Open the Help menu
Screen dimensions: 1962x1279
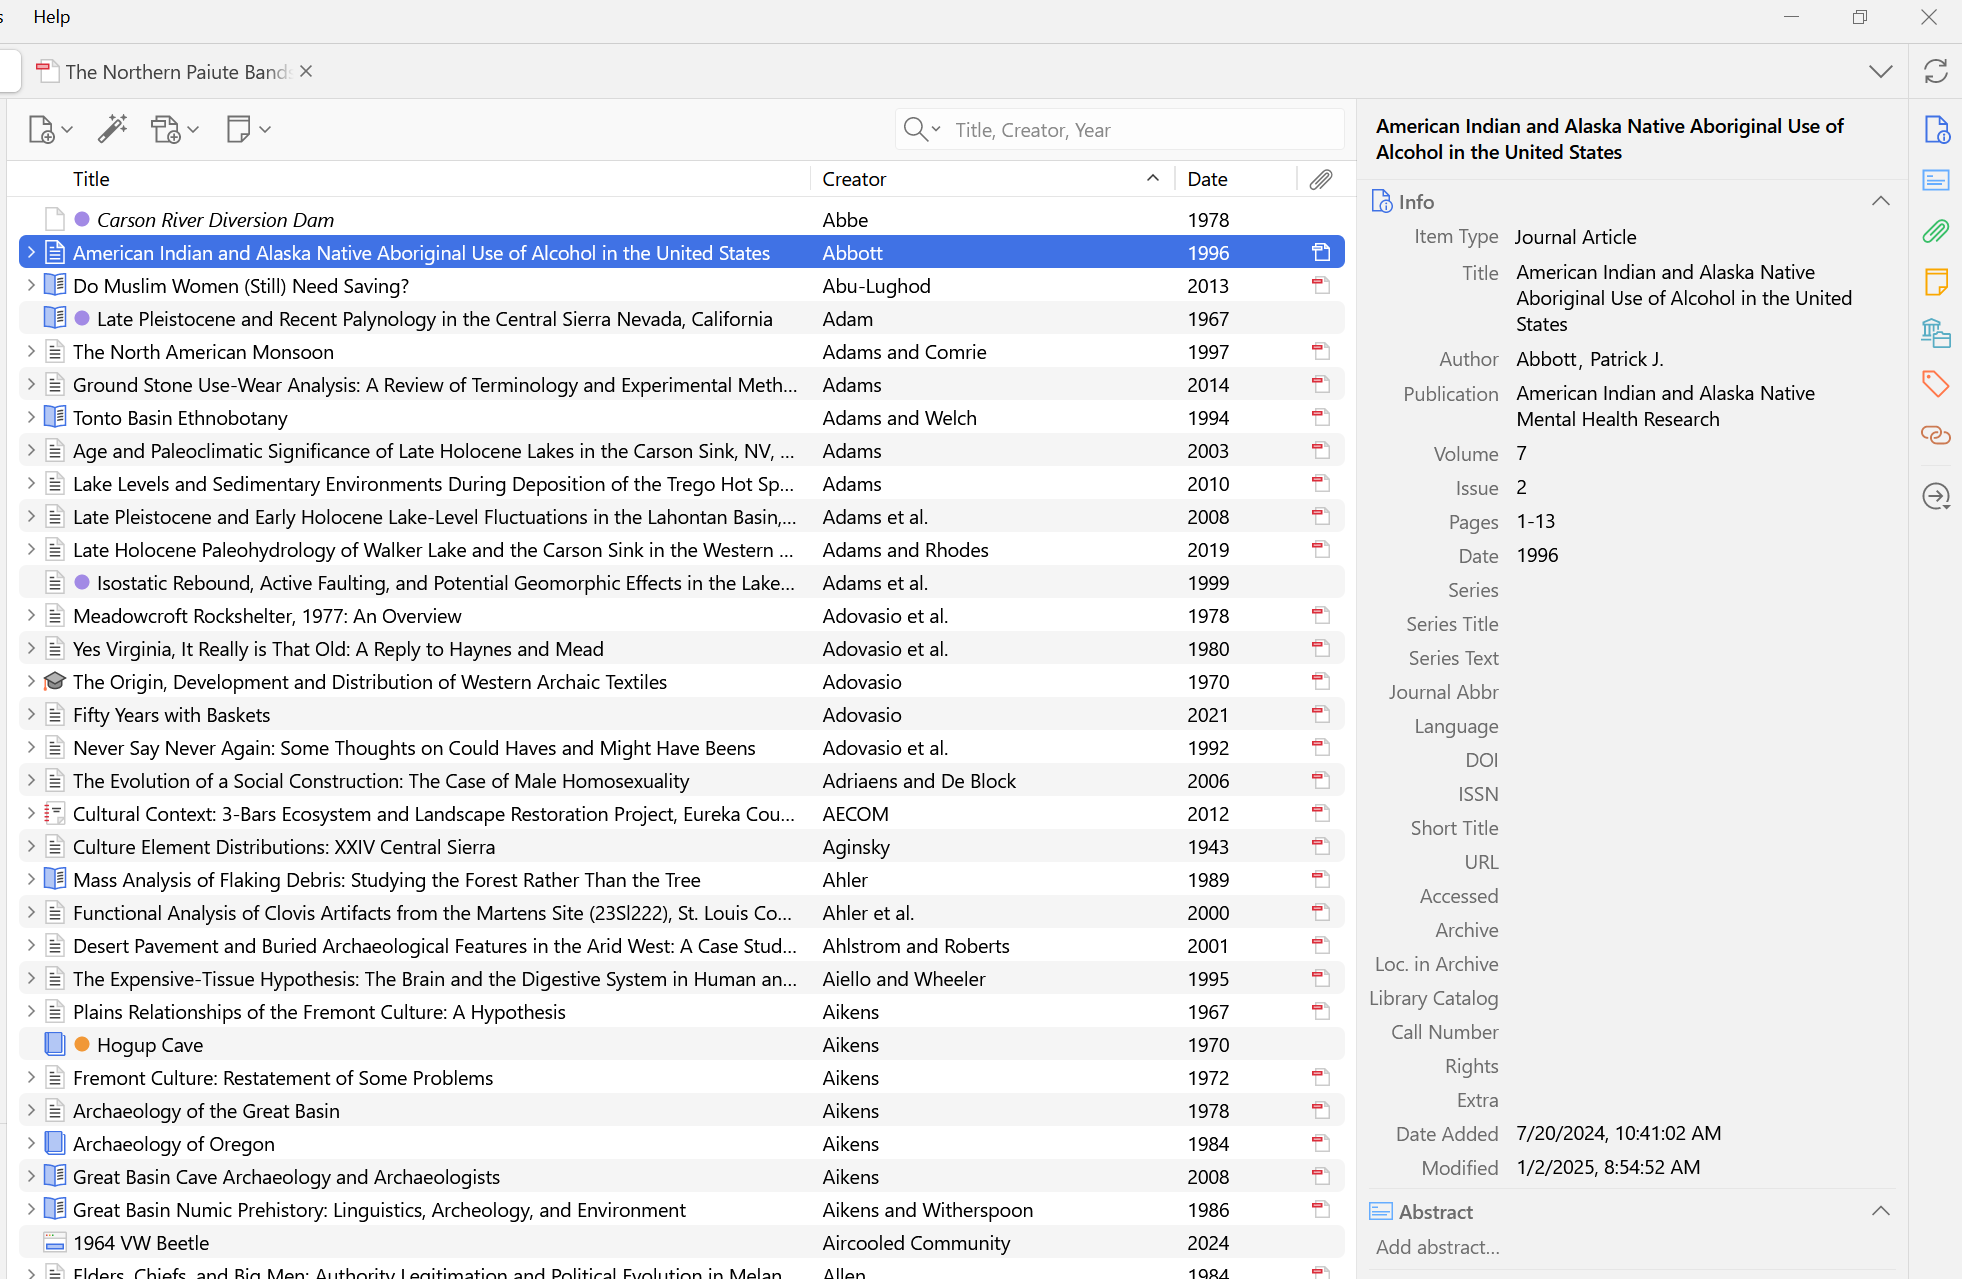click(51, 17)
